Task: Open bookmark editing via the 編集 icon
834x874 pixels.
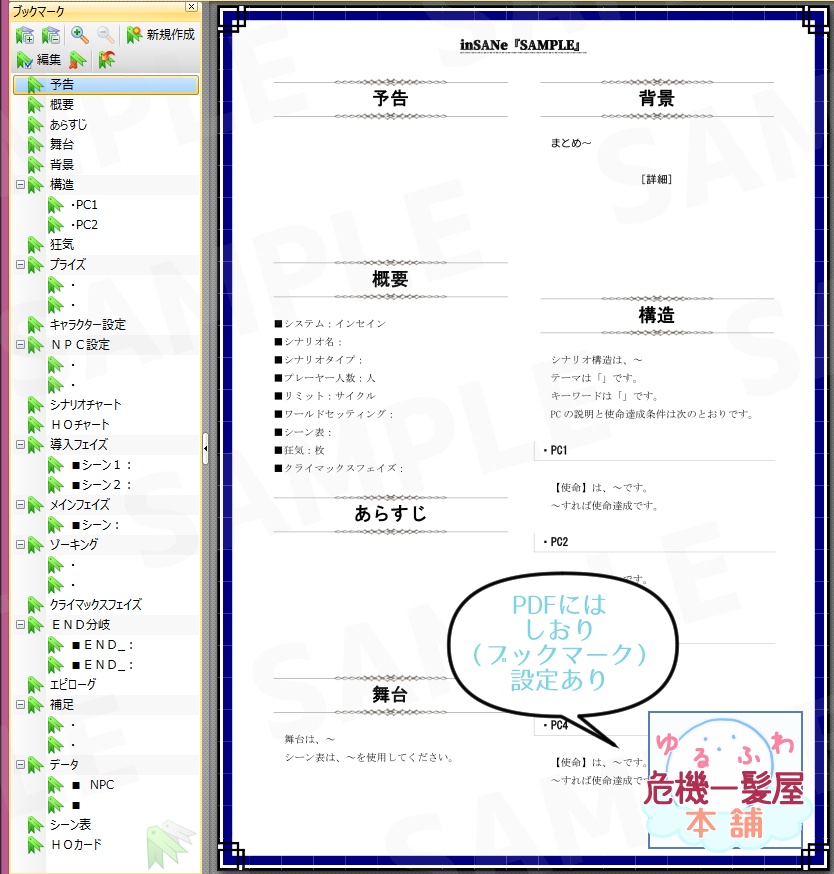Action: point(25,58)
